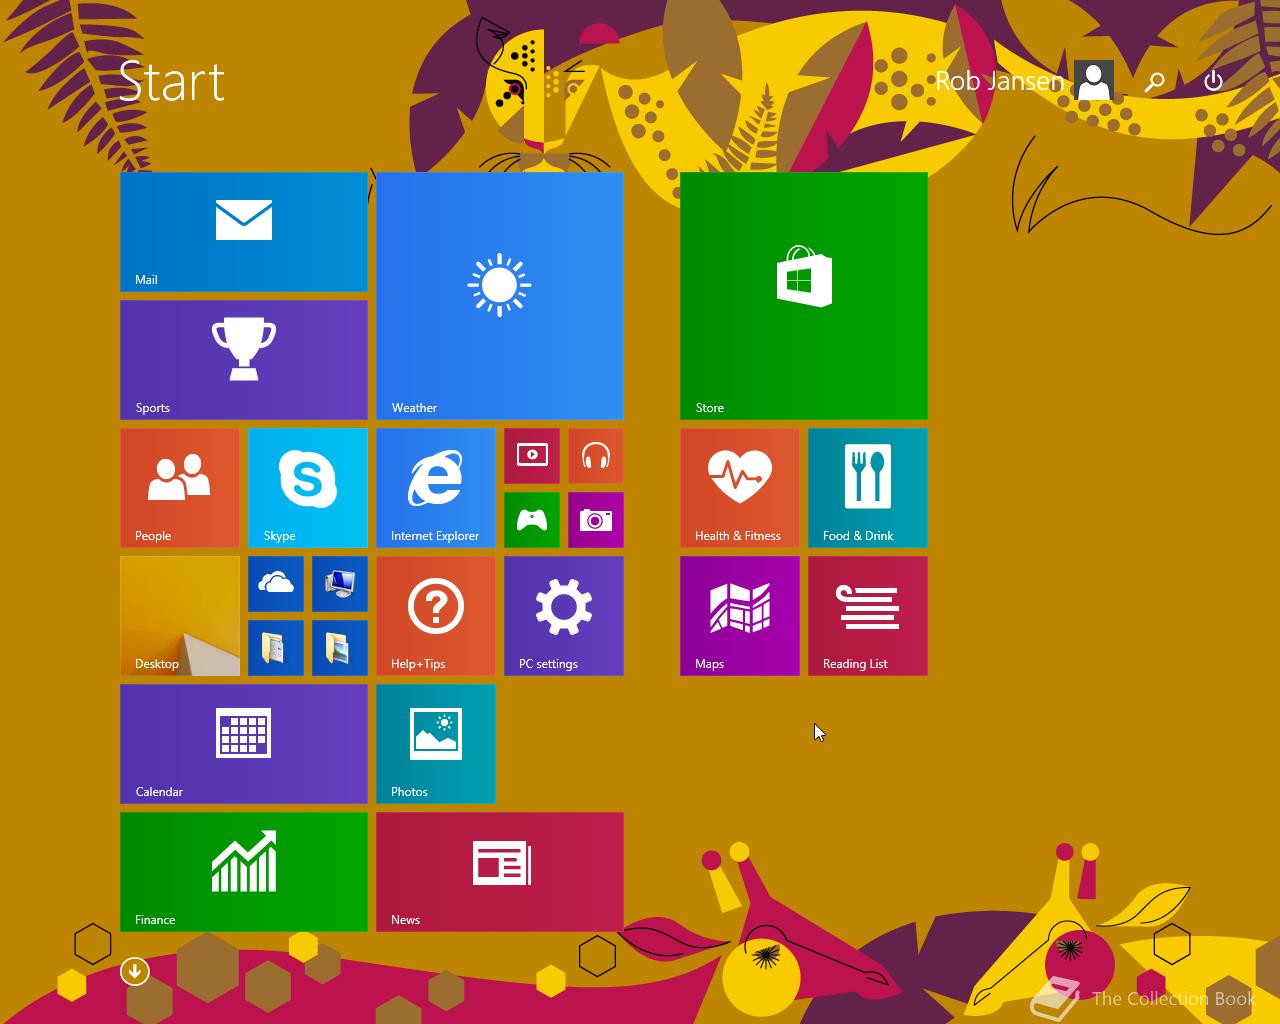Open Internet Explorer tile
1280x1024 pixels.
point(436,488)
